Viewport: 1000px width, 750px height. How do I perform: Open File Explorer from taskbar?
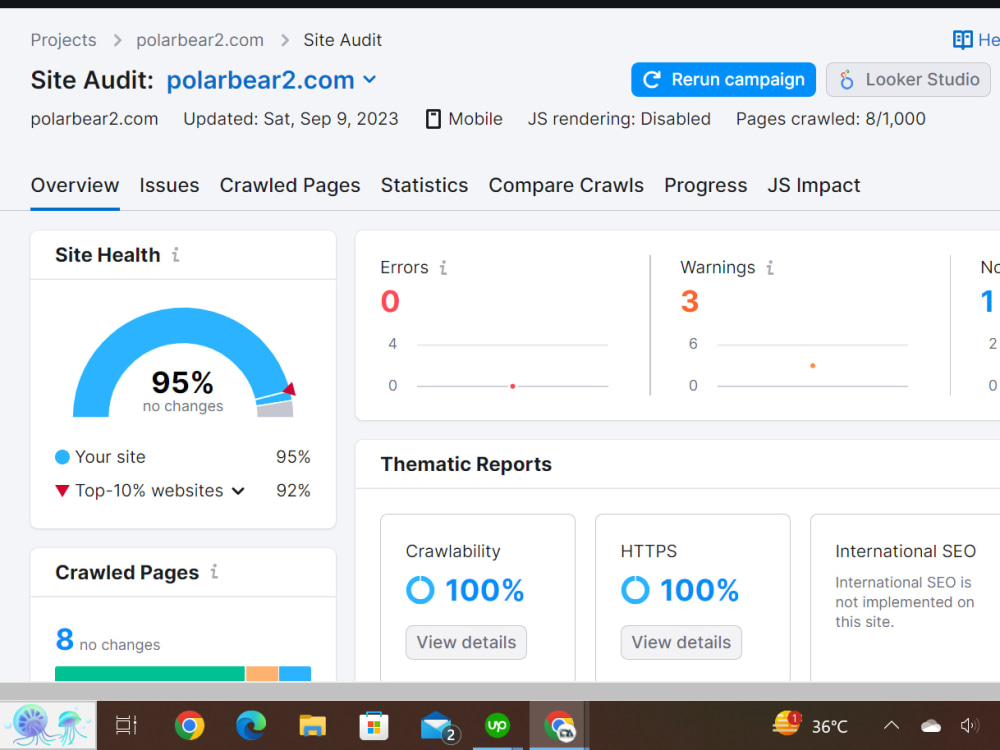tap(312, 725)
